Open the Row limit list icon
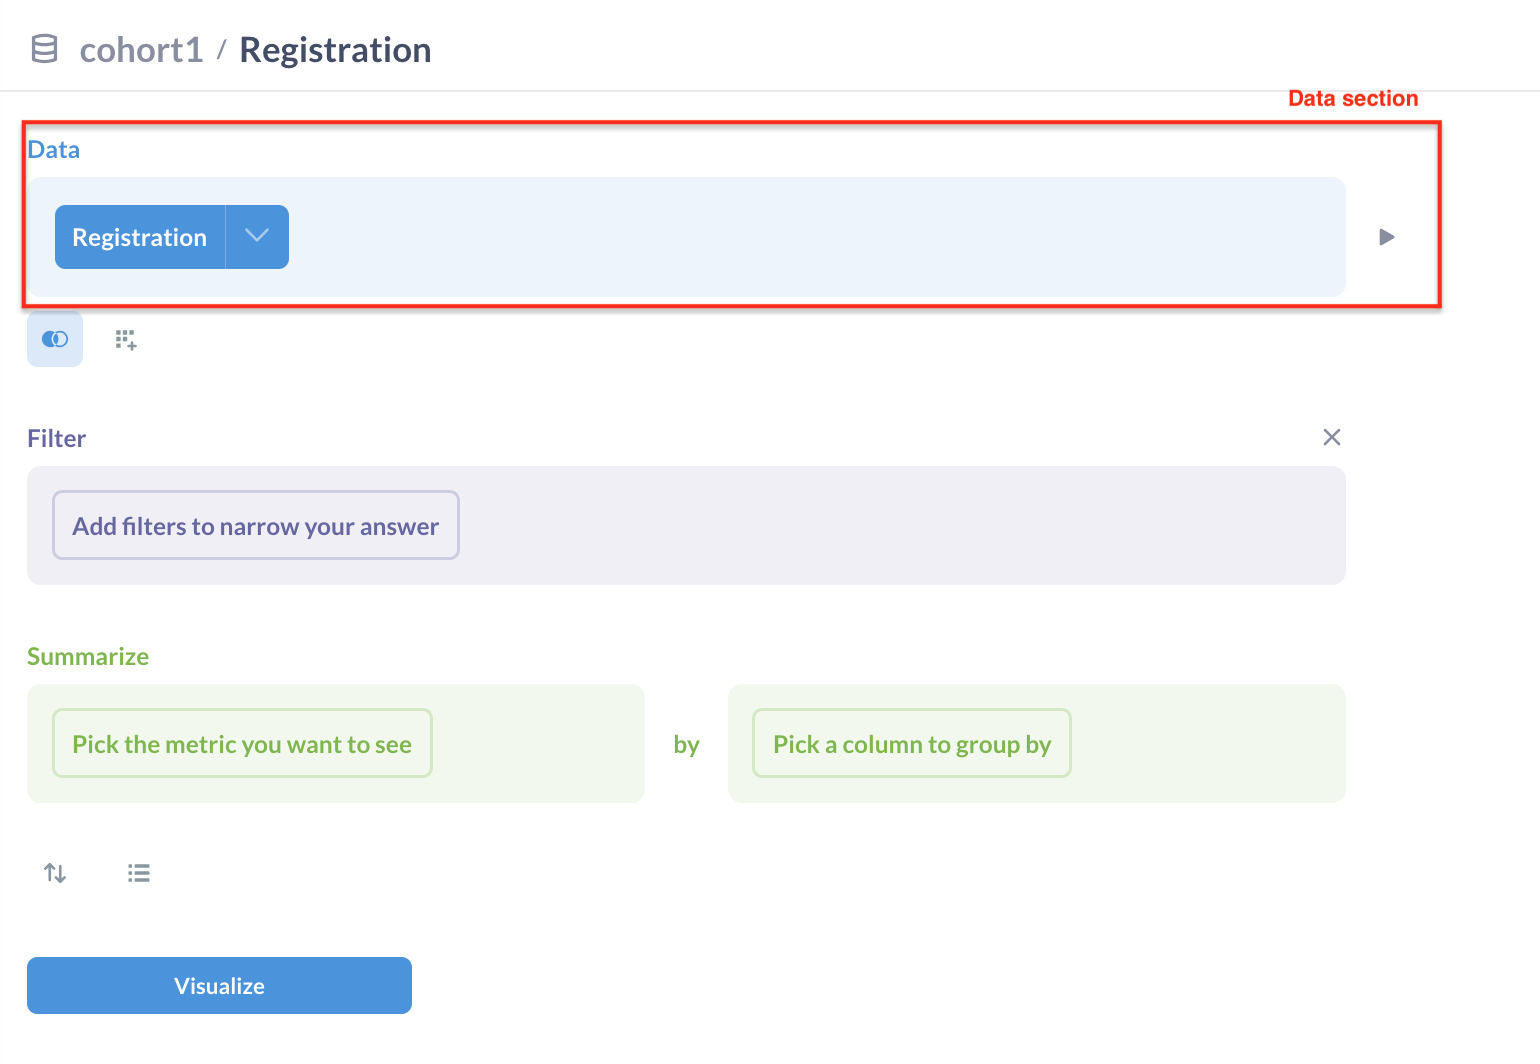1540x1064 pixels. pyautogui.click(x=139, y=872)
